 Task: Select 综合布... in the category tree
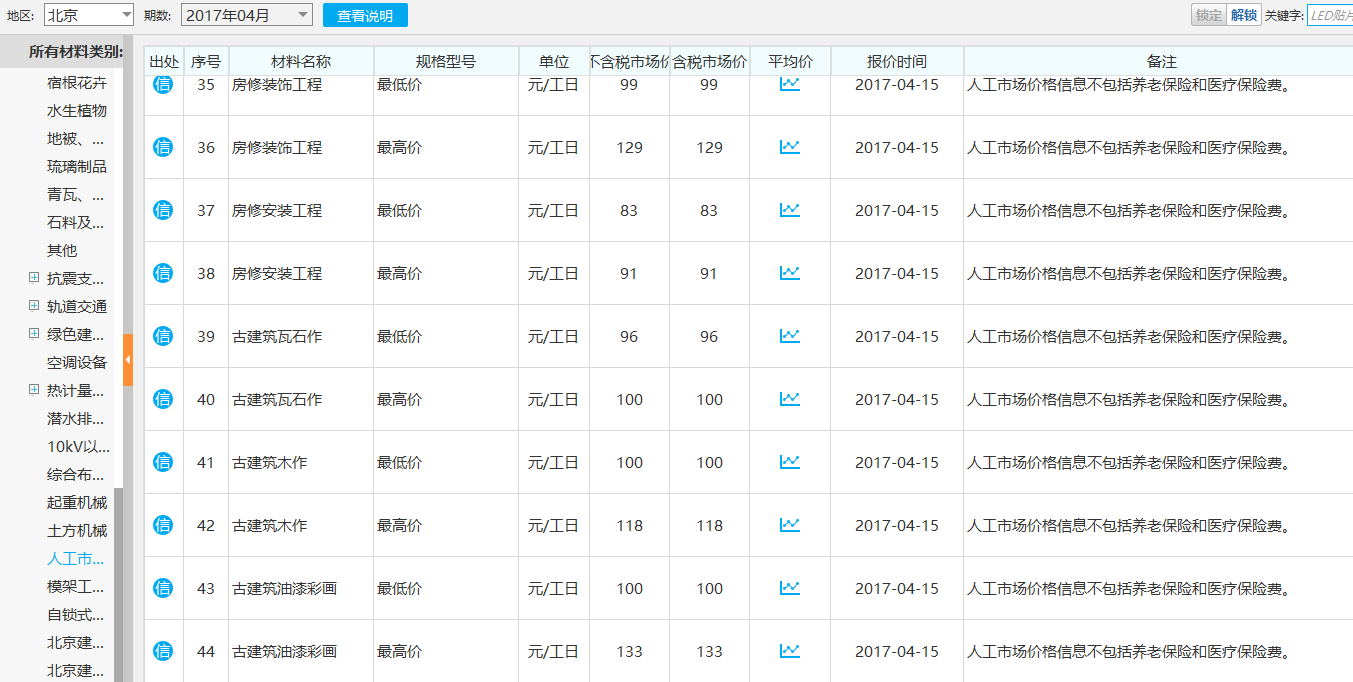coord(76,474)
